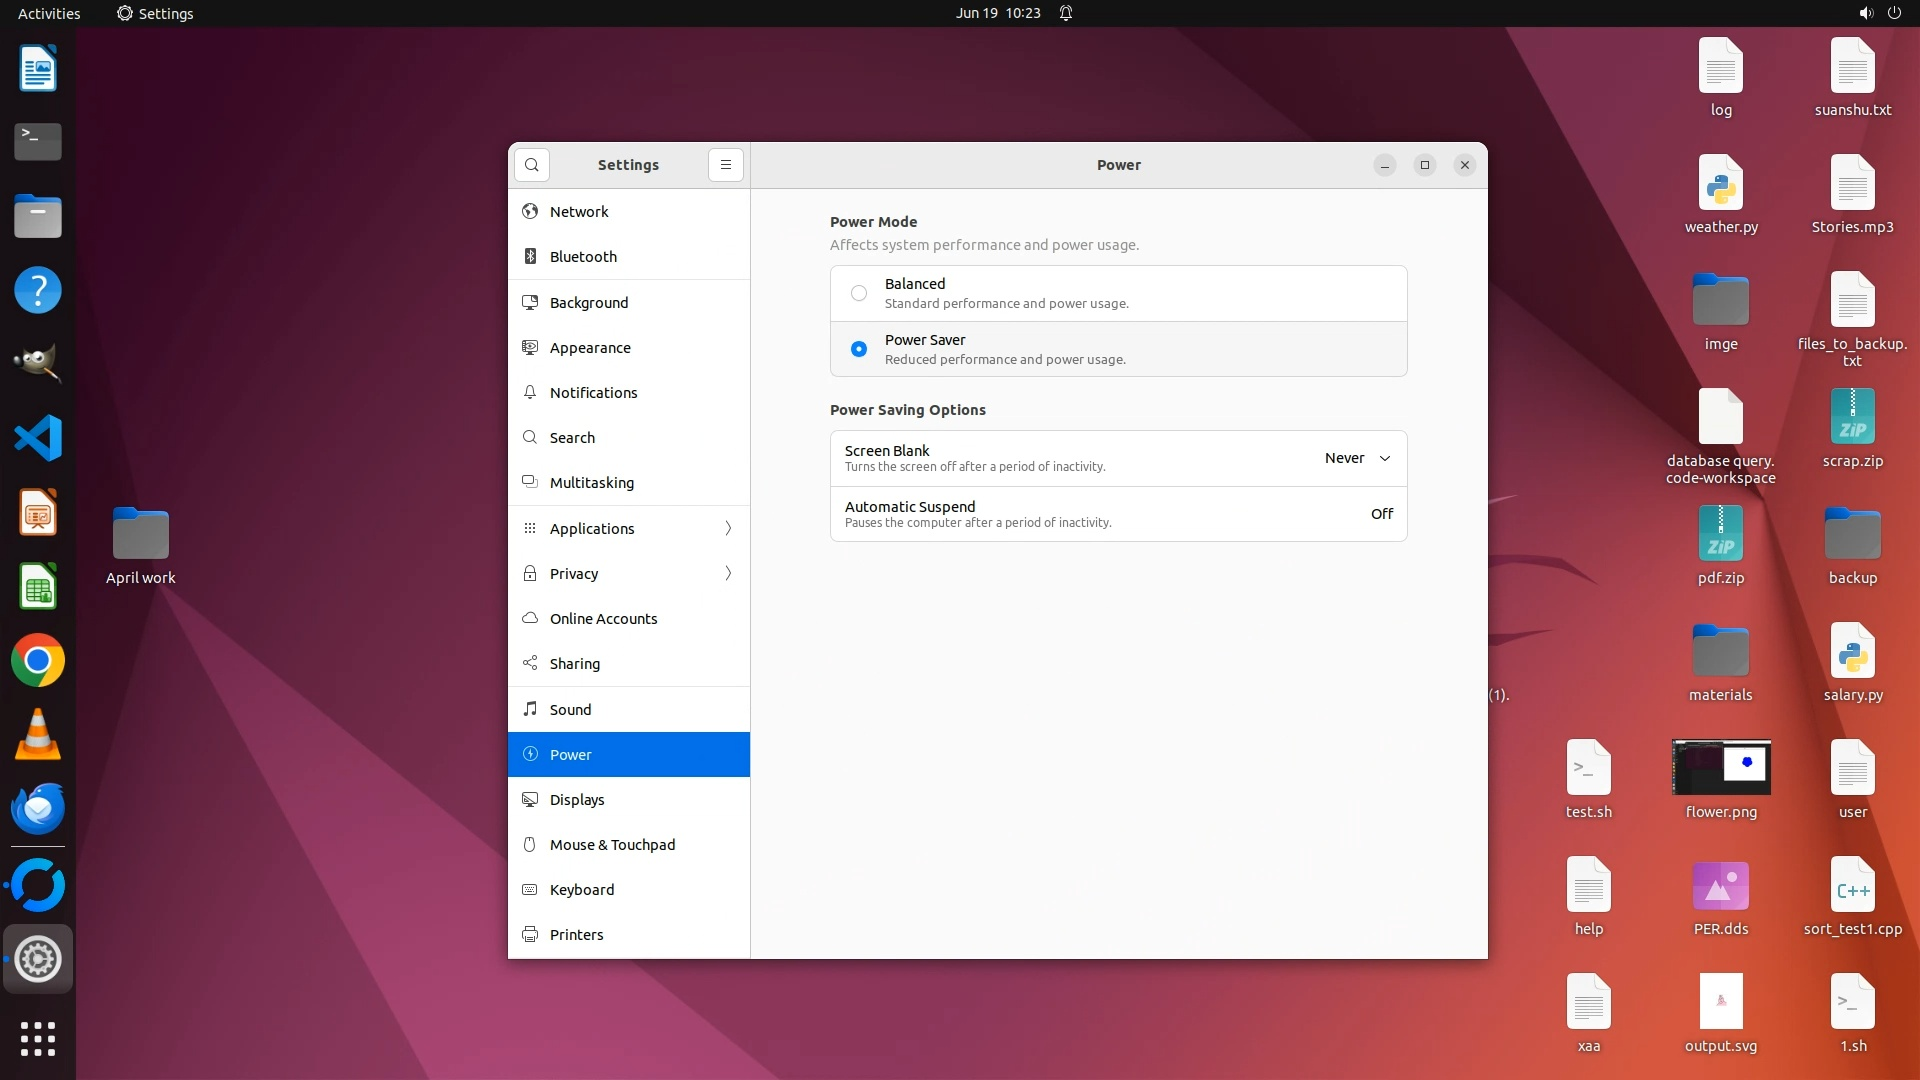
Task: Select the Balanced power mode radio button
Action: 859,293
